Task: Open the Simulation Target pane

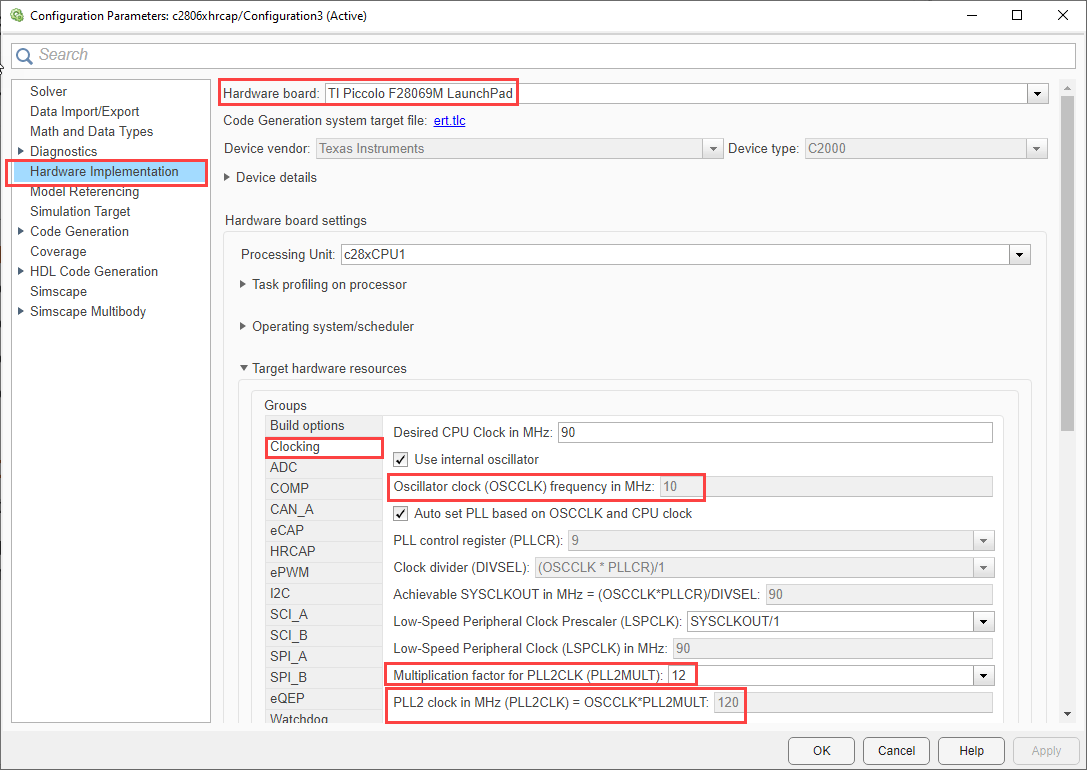Action: [80, 211]
